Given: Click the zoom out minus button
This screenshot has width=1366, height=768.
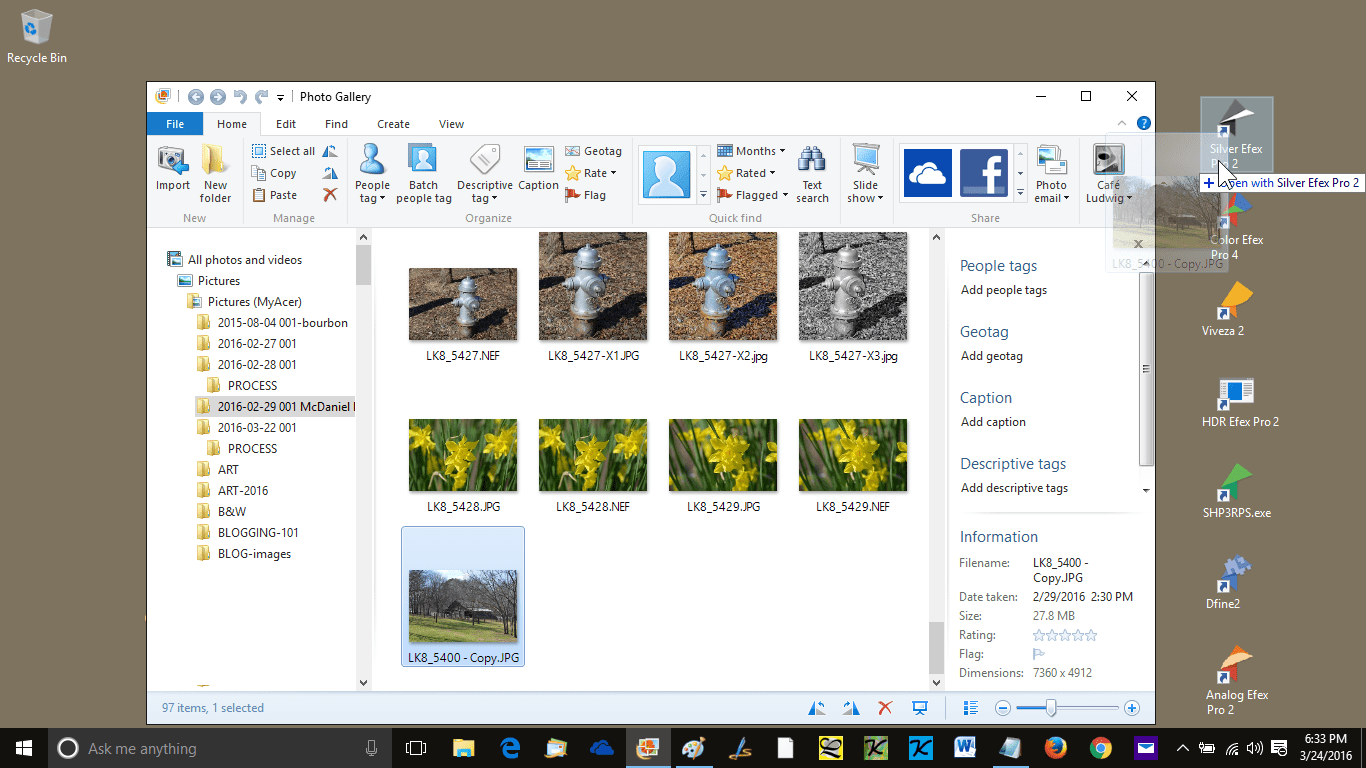Looking at the screenshot, I should pyautogui.click(x=1003, y=708).
